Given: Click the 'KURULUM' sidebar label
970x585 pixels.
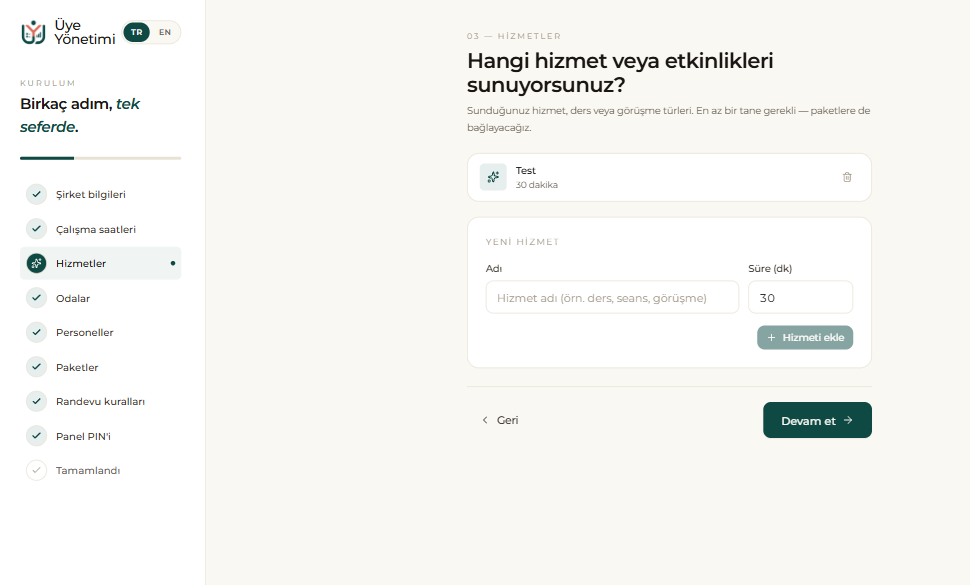Looking at the screenshot, I should (48, 83).
